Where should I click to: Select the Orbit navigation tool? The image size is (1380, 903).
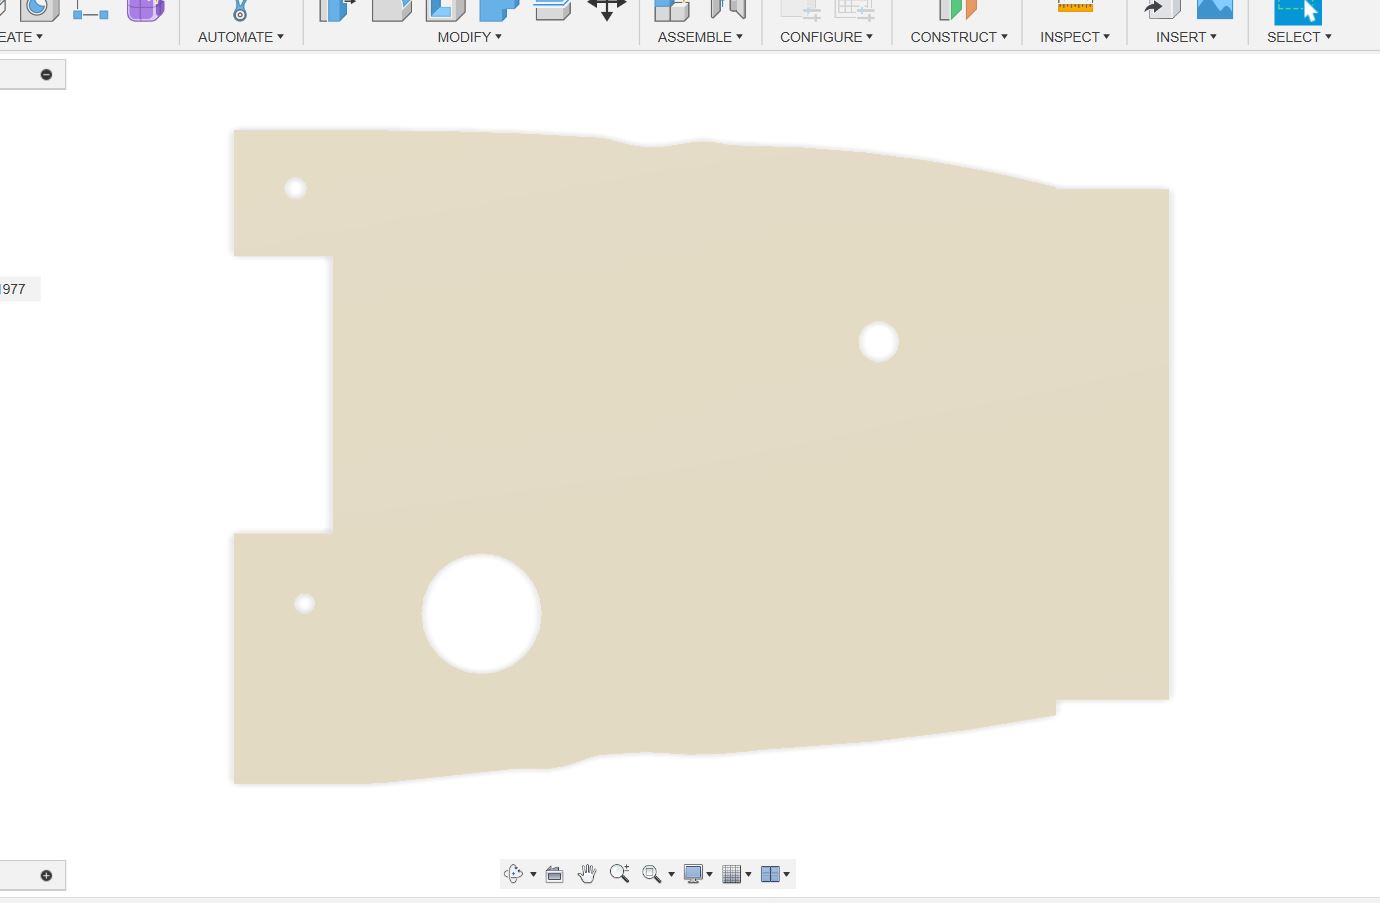(513, 874)
